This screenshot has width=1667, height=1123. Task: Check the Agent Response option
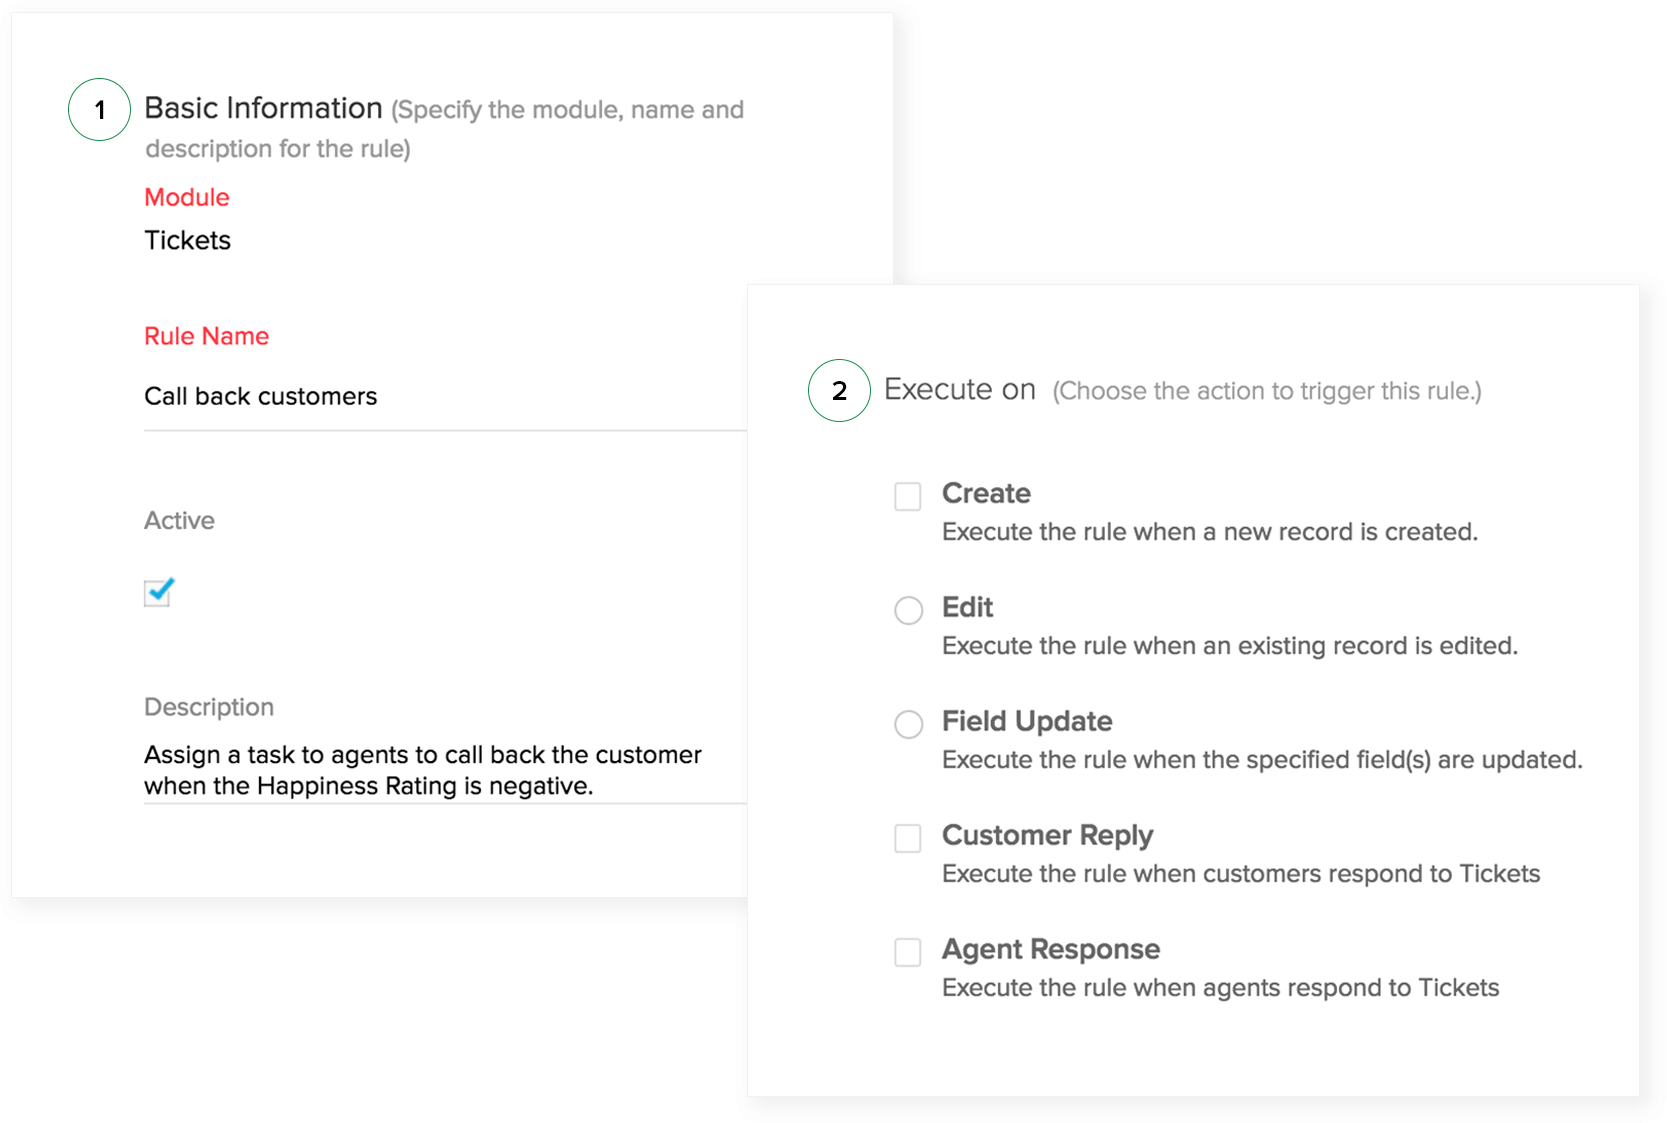tap(907, 952)
